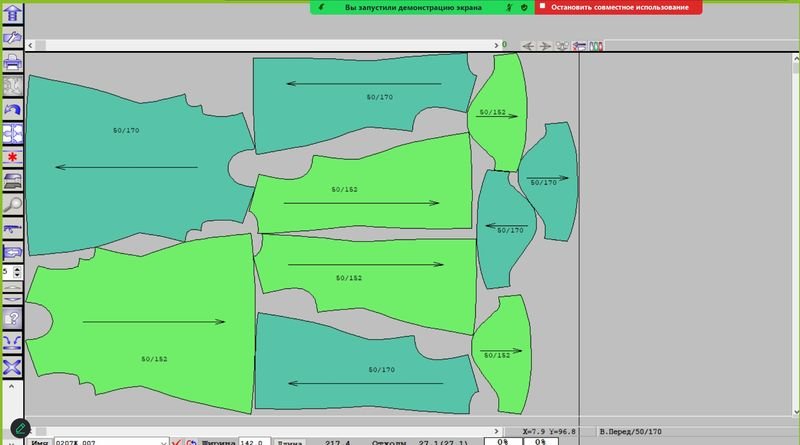Click the gray left arrow navigation icon
The width and height of the screenshot is (800, 445).
click(x=528, y=46)
